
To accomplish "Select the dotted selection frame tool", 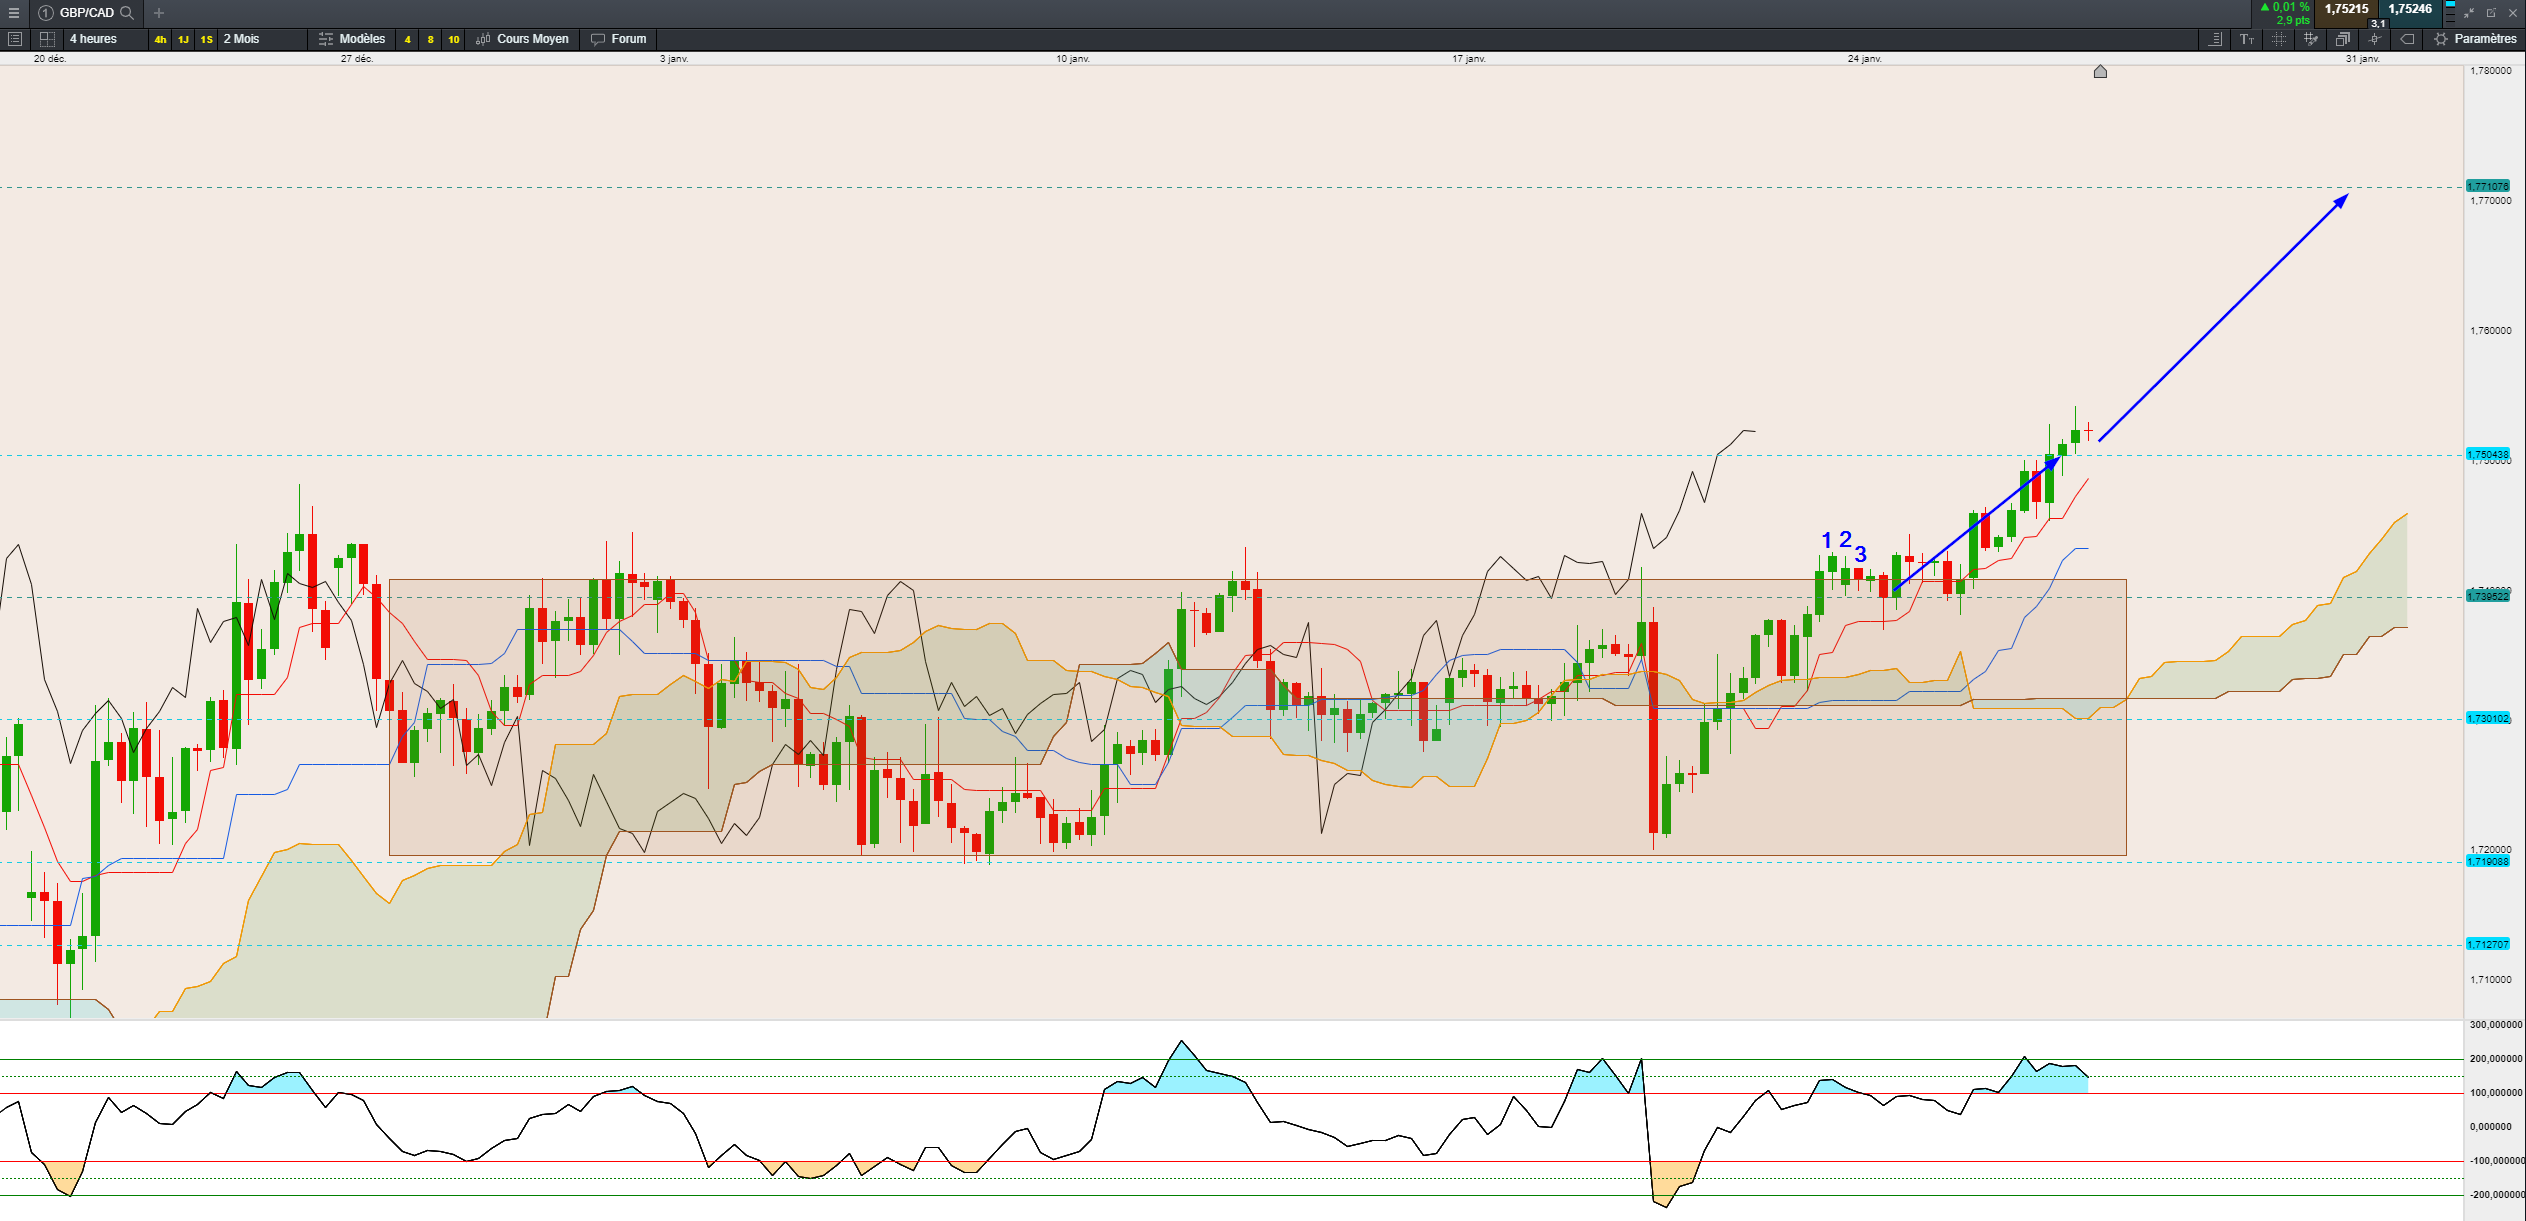I will [x=2279, y=39].
